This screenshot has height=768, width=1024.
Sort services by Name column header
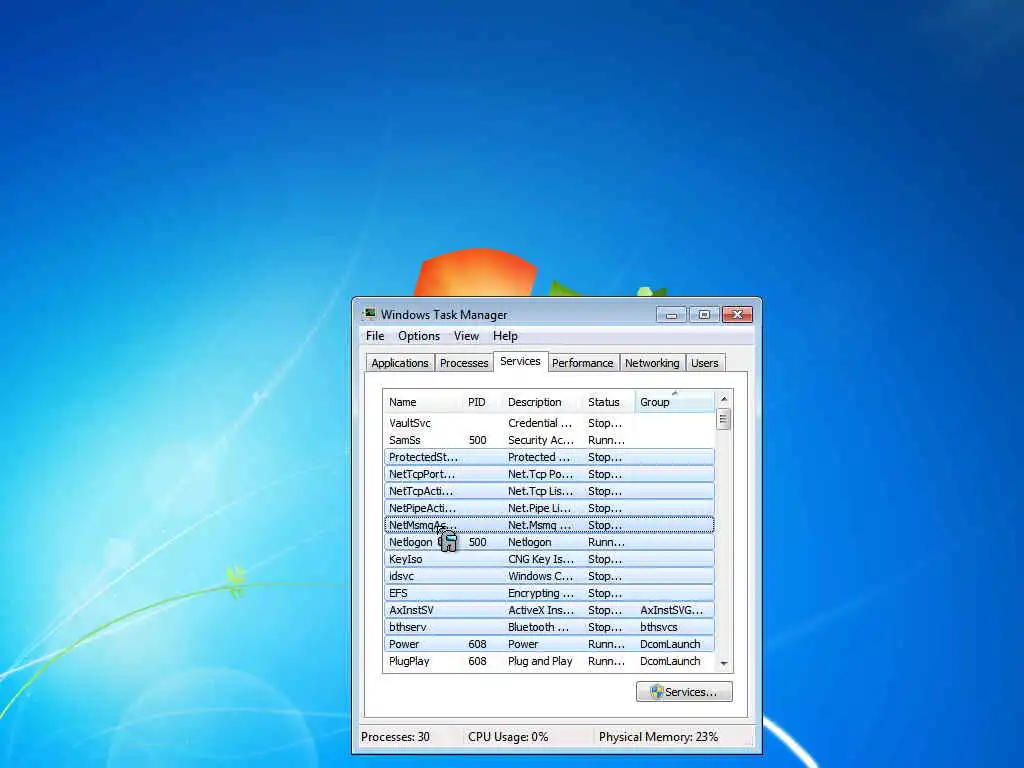(x=423, y=402)
